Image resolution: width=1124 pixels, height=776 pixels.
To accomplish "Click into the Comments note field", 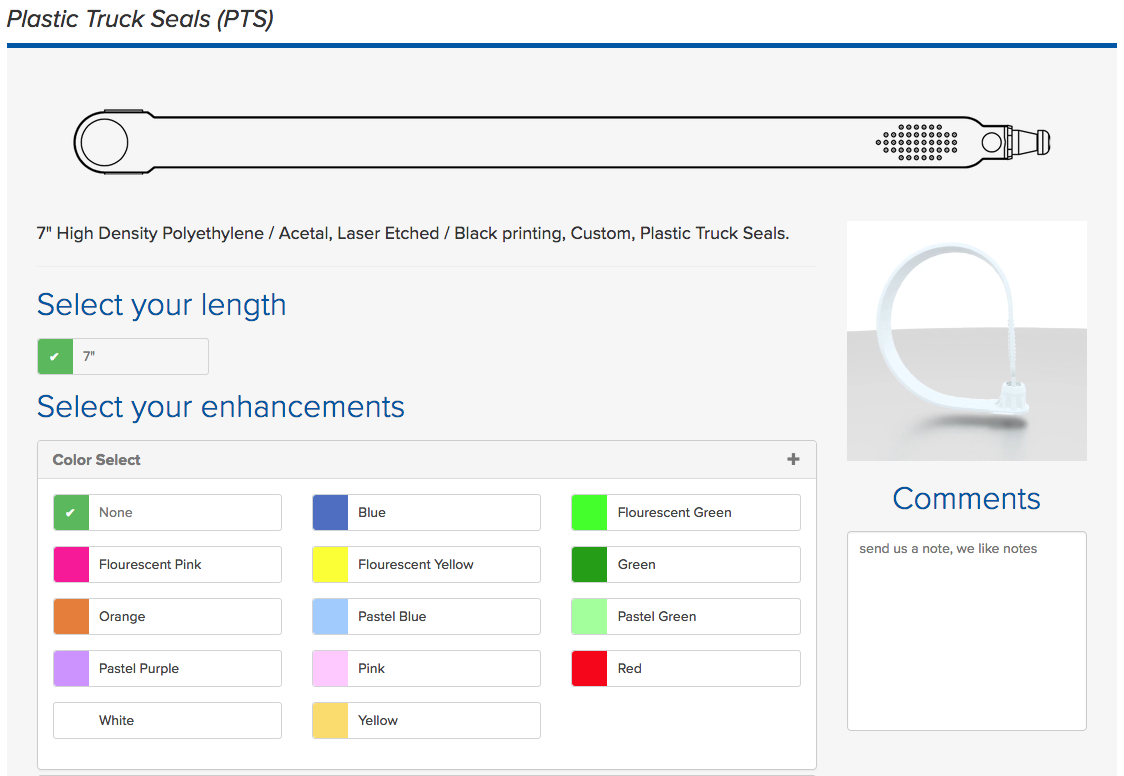I will point(967,631).
